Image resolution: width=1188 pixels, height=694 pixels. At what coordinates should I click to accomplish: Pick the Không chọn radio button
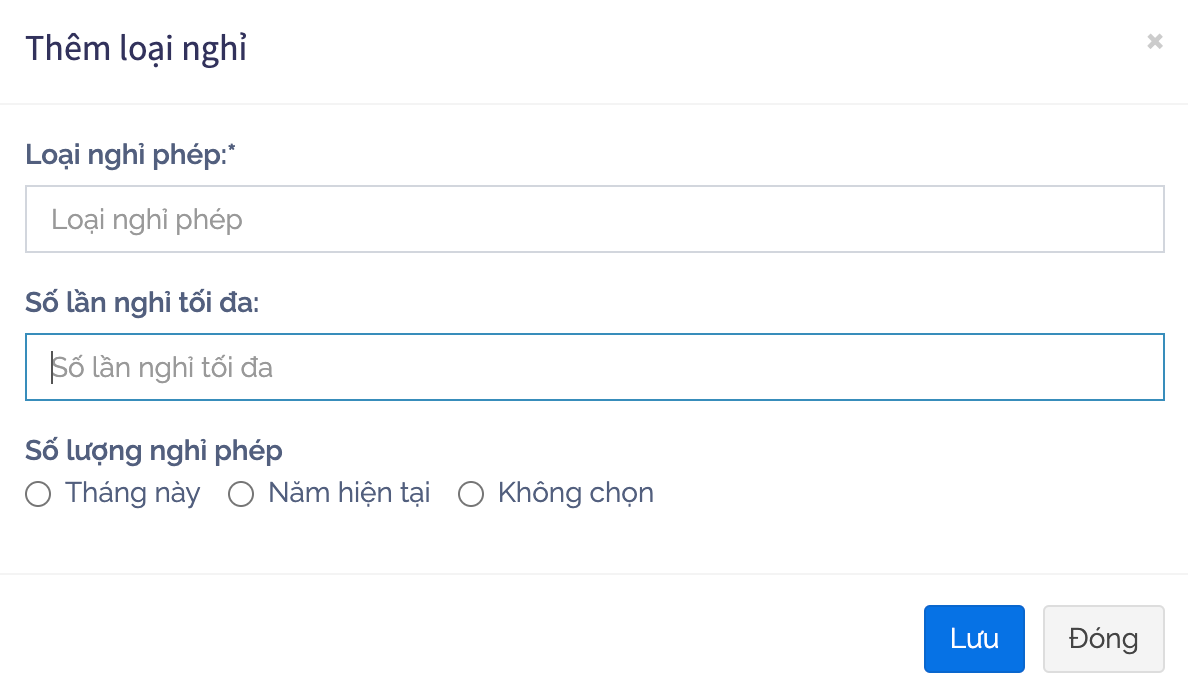pyautogui.click(x=470, y=494)
